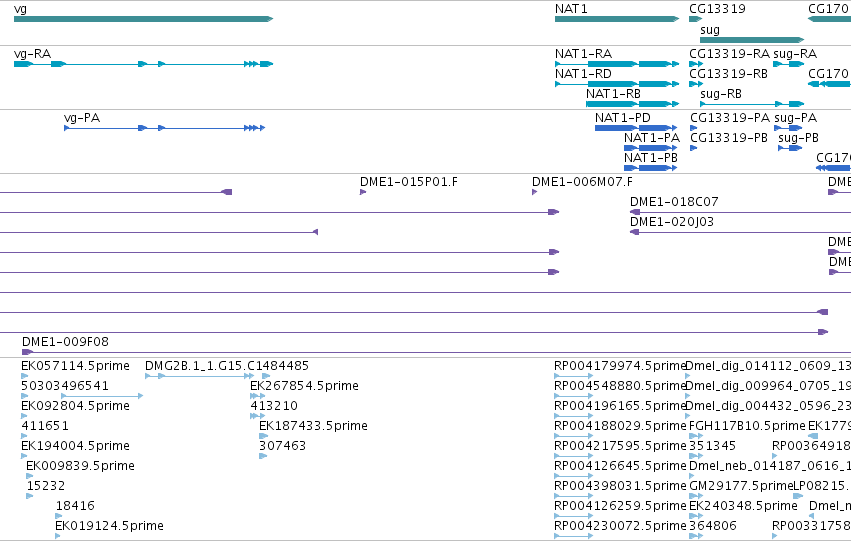Click the sug-PA protein label
The height and width of the screenshot is (541, 851).
click(796, 118)
